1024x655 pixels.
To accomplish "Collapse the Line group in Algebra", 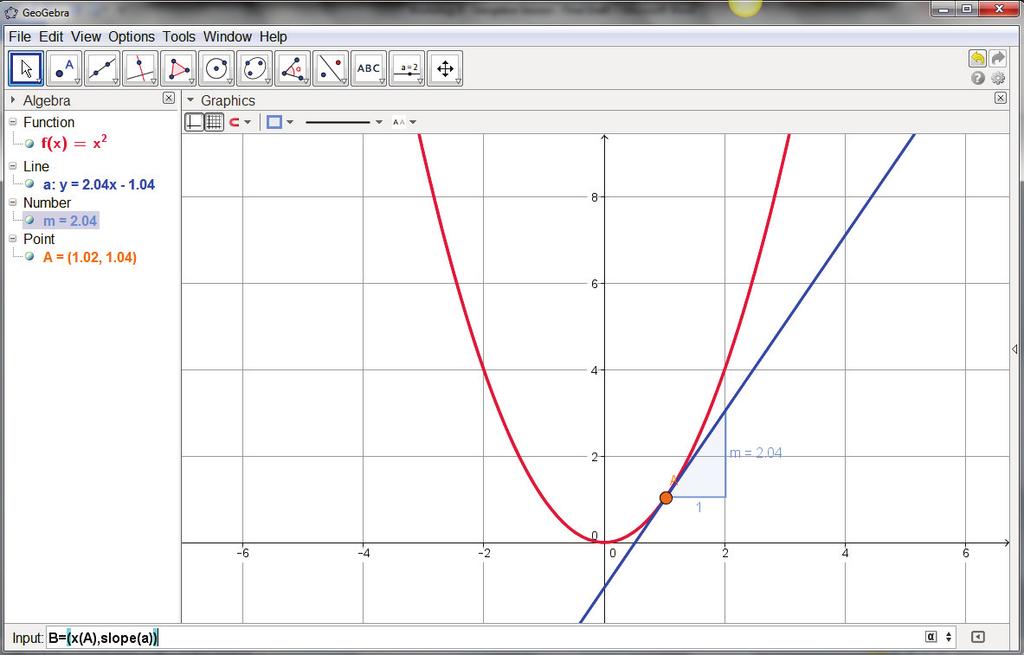I will point(12,167).
